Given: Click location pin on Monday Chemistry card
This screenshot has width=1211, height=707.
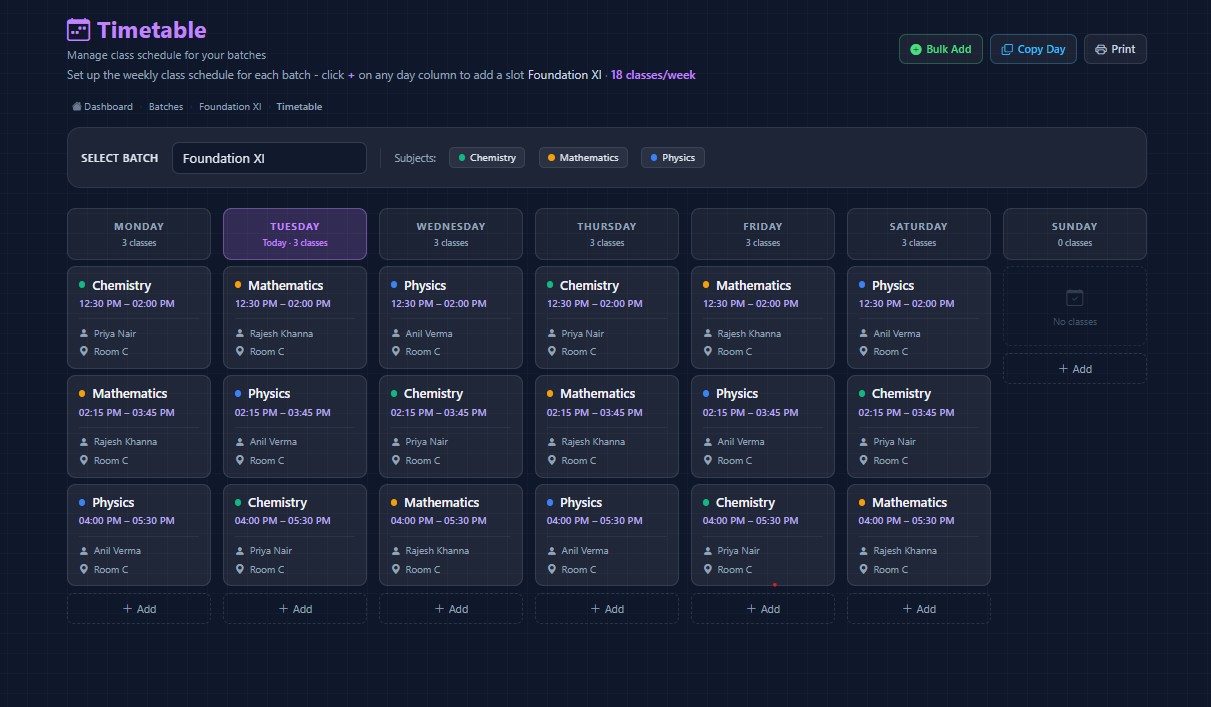Looking at the screenshot, I should pos(84,352).
